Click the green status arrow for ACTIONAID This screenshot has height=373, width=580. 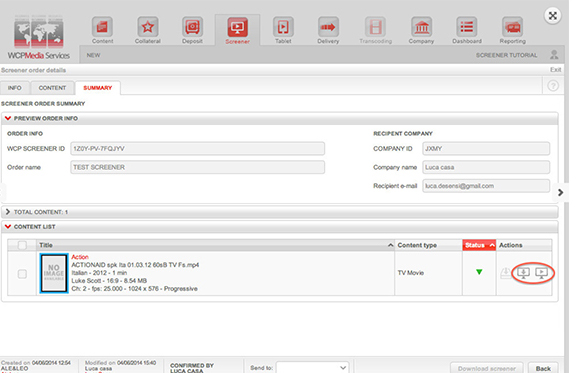pos(479,272)
